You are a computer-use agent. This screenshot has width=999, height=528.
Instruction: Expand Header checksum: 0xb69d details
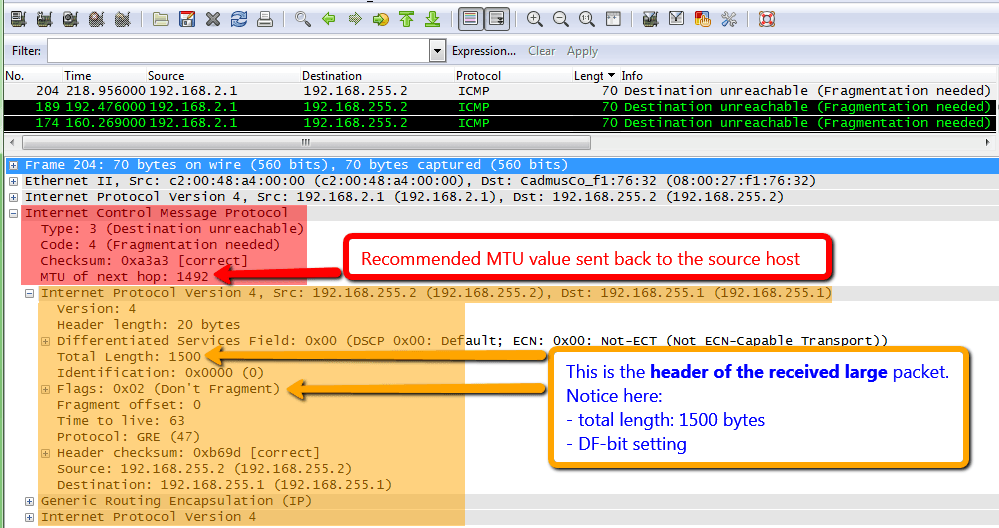45,453
